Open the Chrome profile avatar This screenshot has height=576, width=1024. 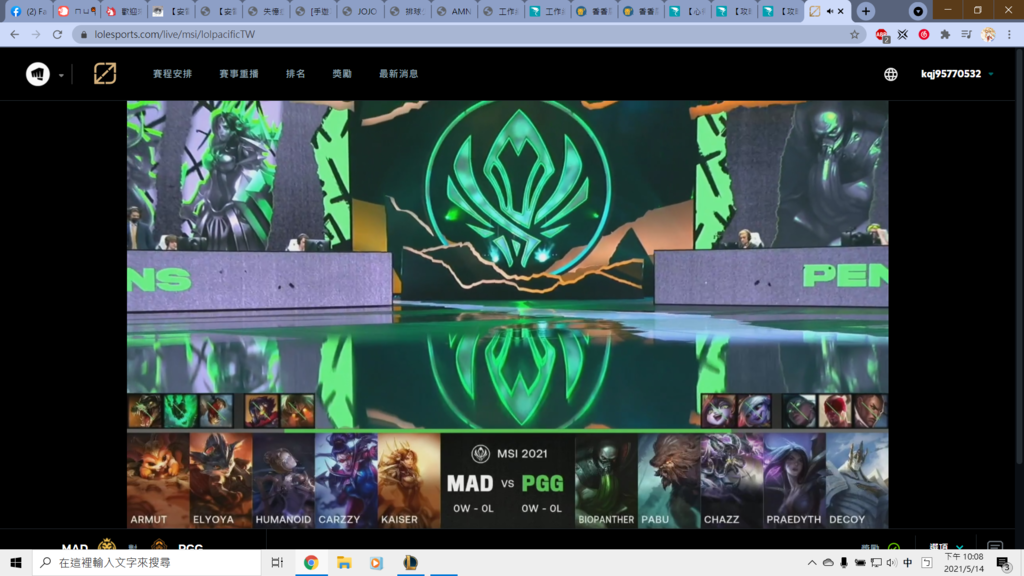pyautogui.click(x=988, y=35)
